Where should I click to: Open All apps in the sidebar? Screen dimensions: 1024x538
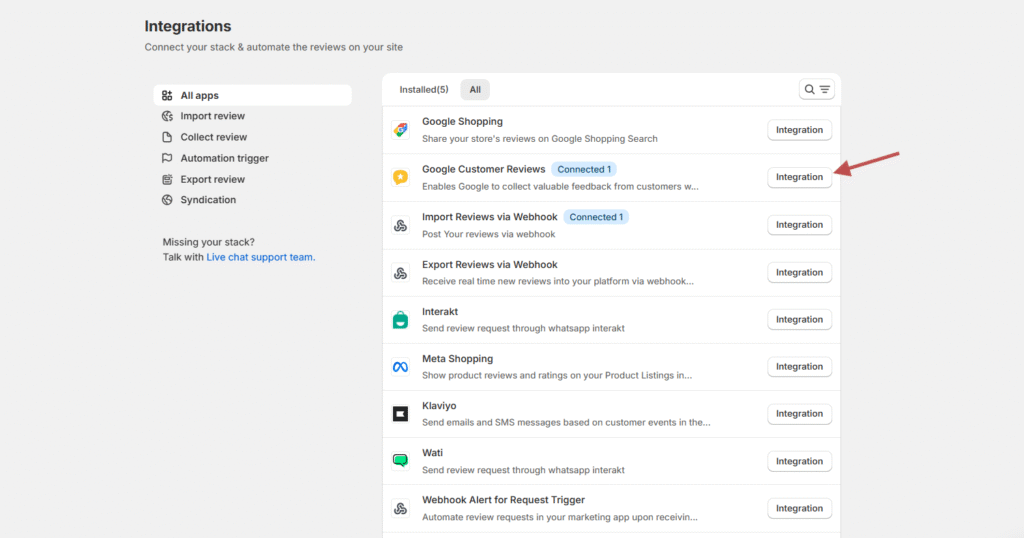(199, 96)
